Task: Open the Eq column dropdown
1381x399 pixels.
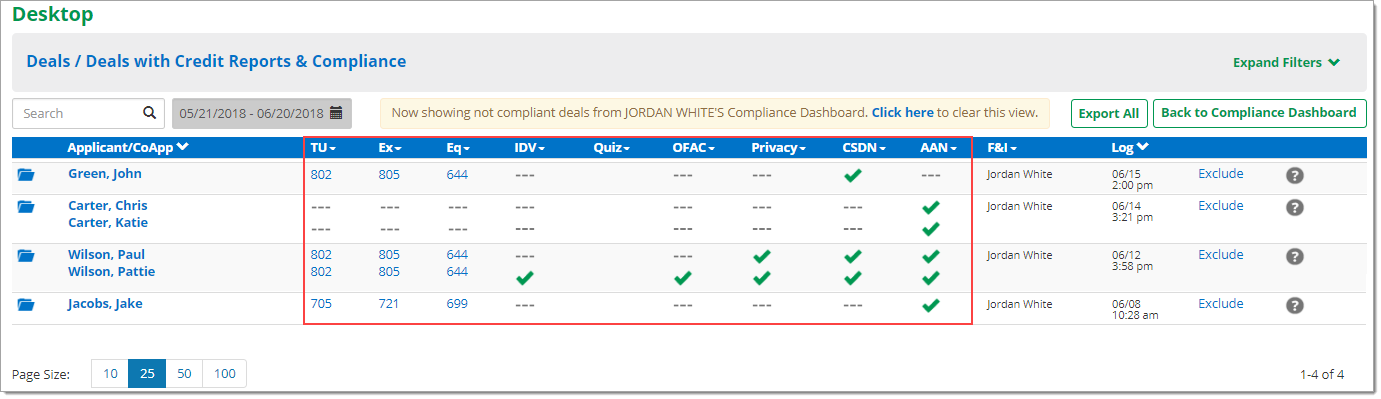Action: (x=459, y=148)
